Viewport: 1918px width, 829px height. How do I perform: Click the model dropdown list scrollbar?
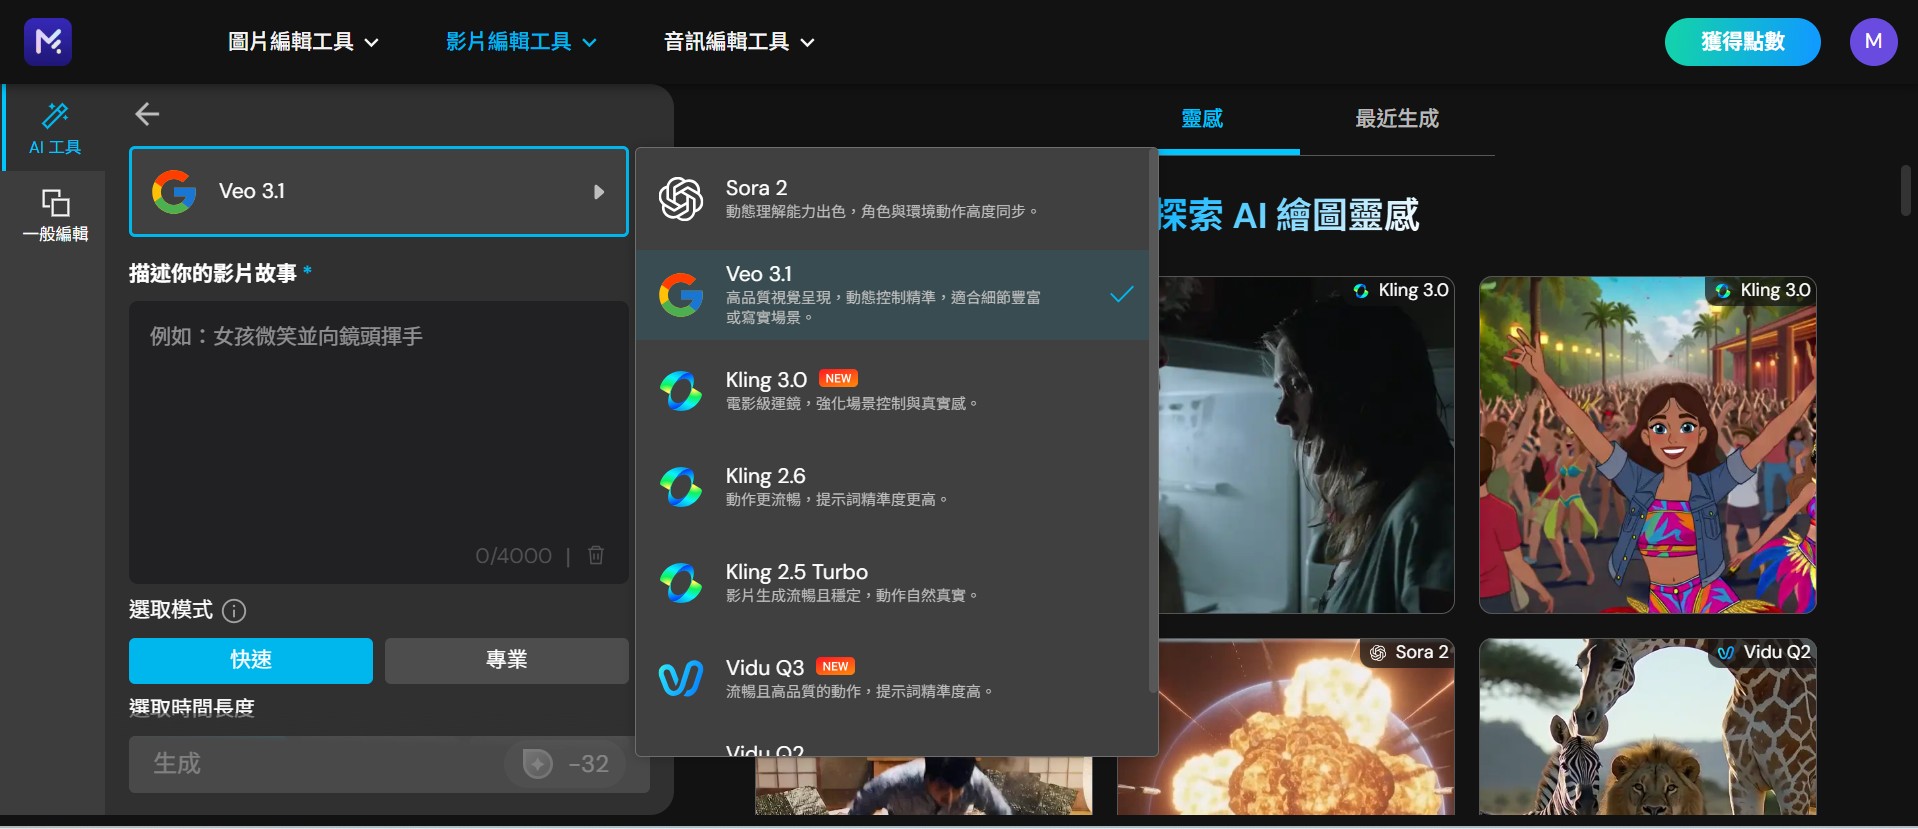pos(1153,420)
